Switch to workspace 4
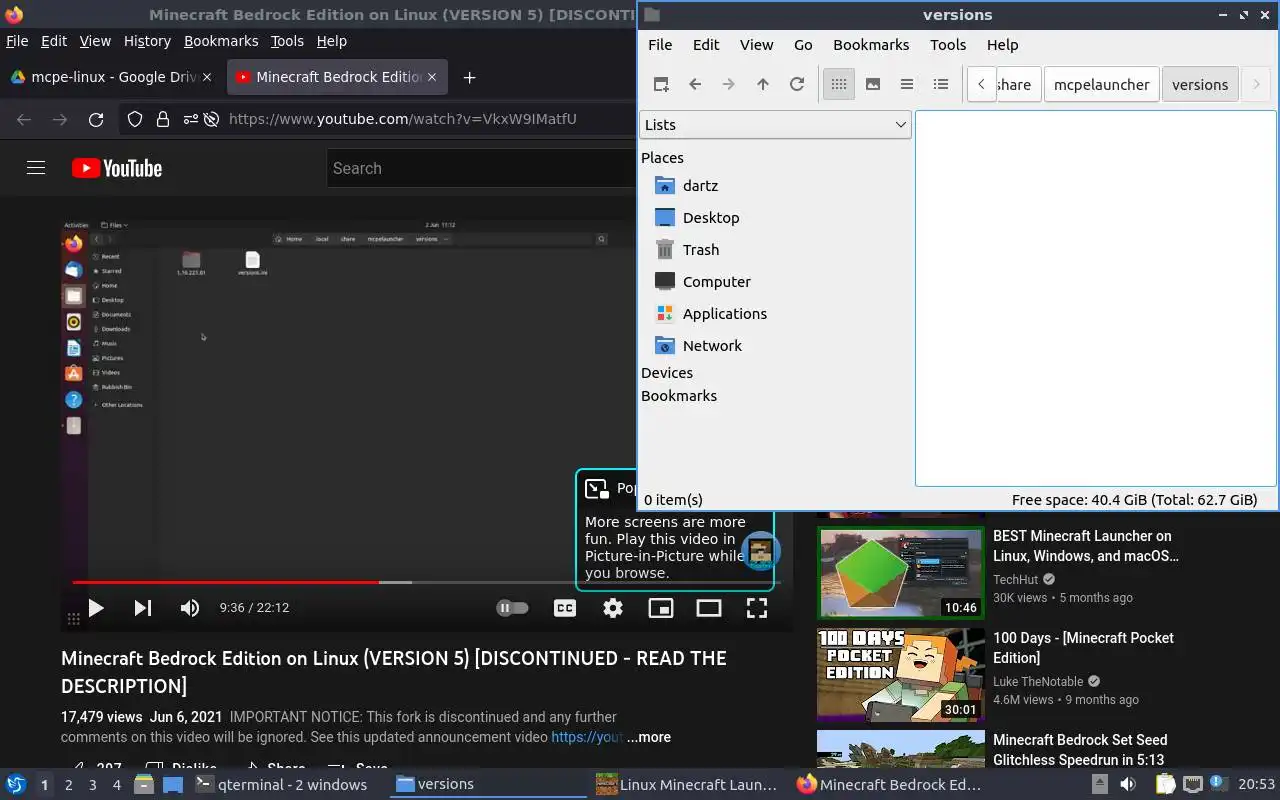 (116, 785)
